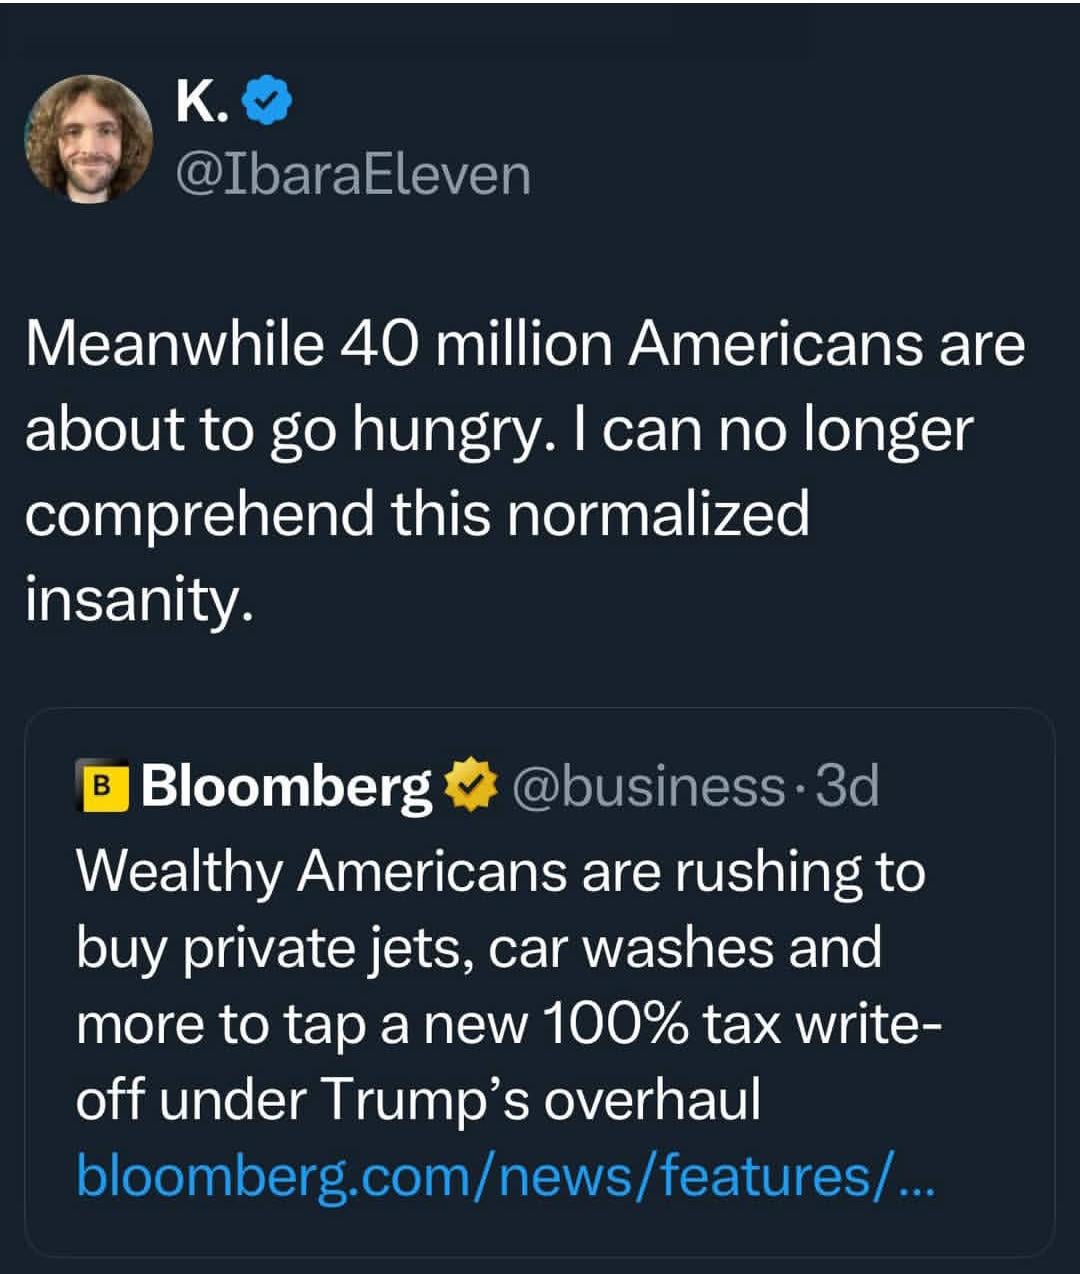Open the @IbaraEleven handle
Viewport: 1080px width, 1274px height.
click(x=353, y=174)
